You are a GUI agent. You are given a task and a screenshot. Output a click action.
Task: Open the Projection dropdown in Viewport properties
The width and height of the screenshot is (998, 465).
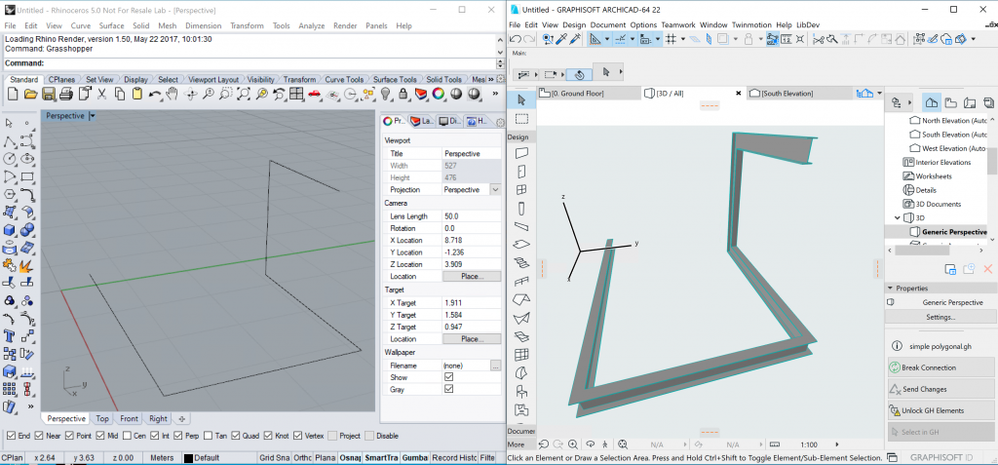495,190
